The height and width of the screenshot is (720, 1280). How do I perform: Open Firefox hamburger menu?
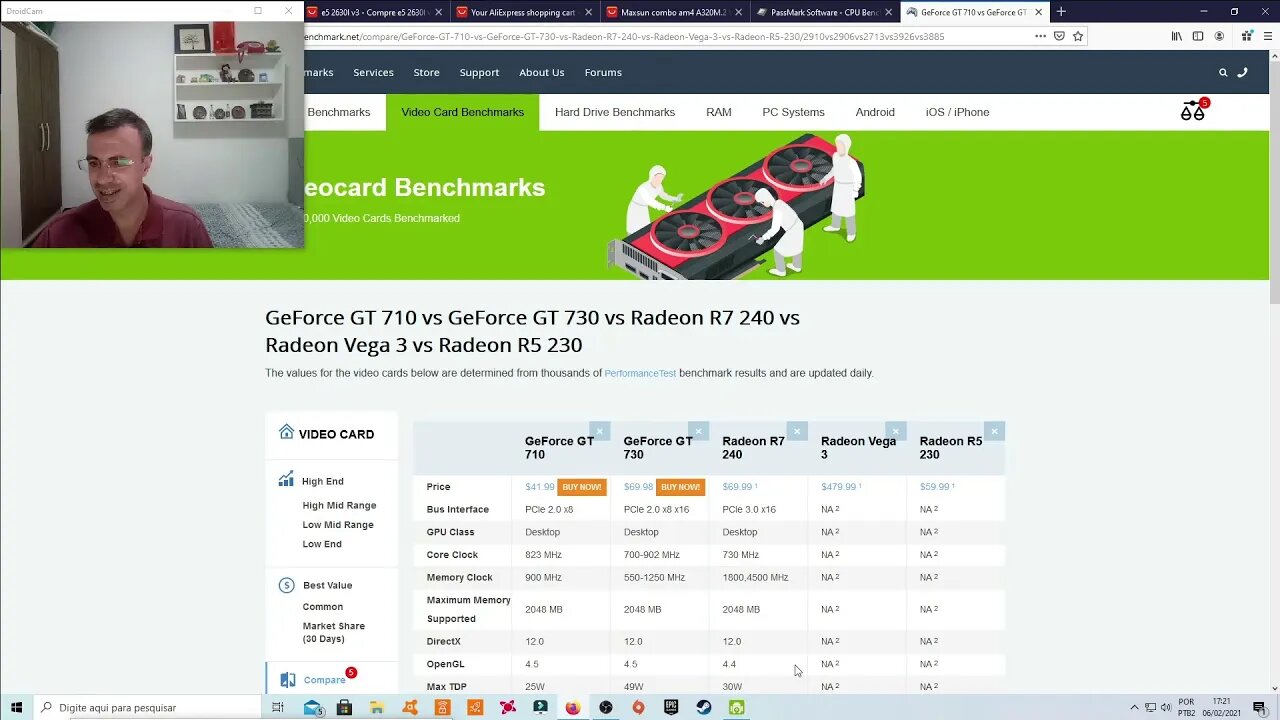(1266, 36)
